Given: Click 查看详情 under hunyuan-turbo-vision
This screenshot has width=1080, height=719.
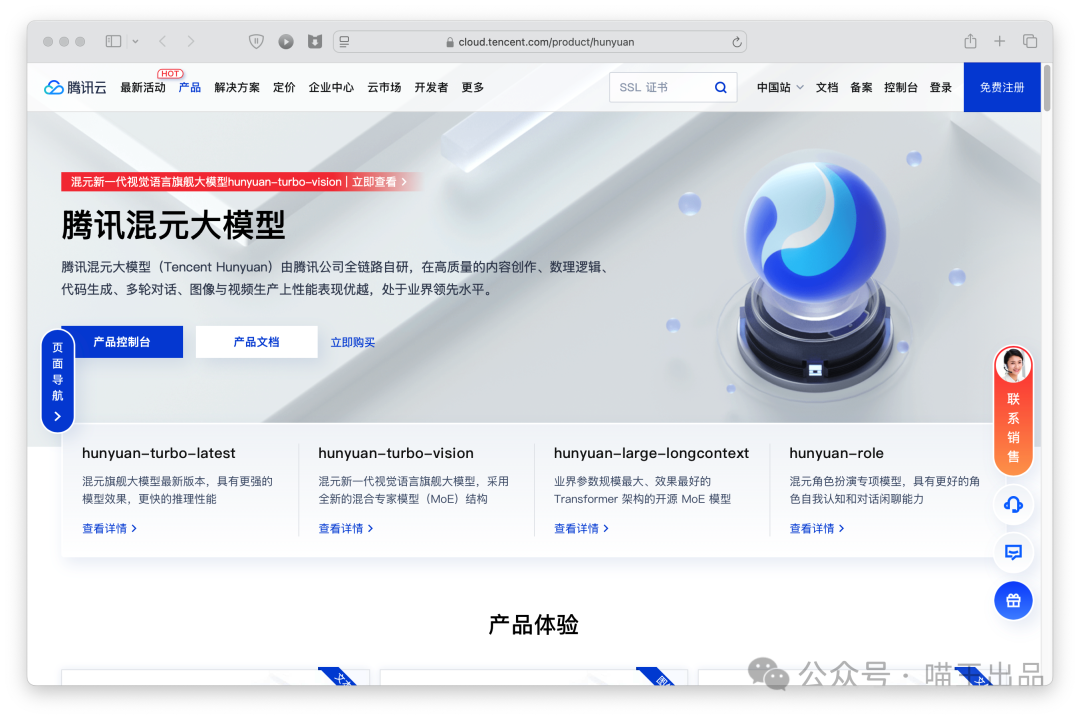Looking at the screenshot, I should pos(346,528).
